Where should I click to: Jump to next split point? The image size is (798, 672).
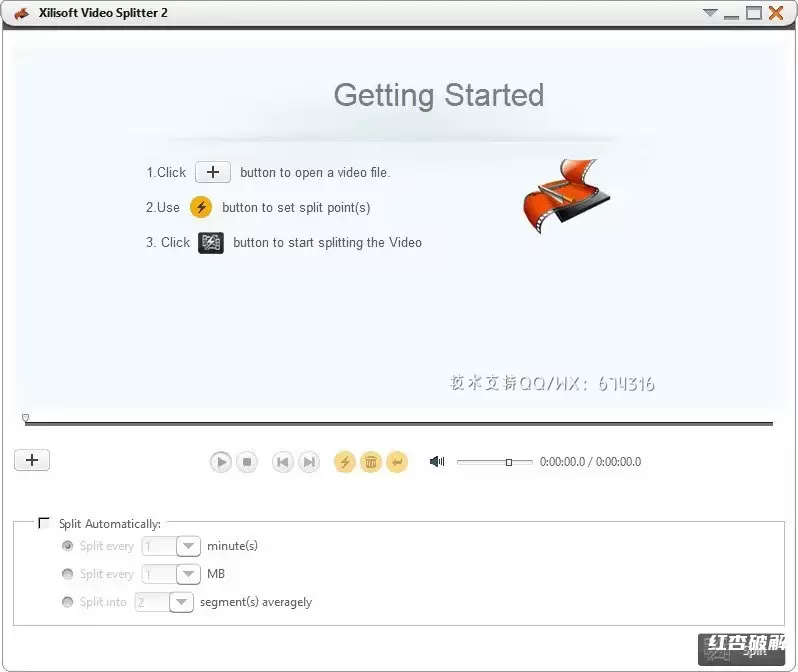[x=309, y=462]
